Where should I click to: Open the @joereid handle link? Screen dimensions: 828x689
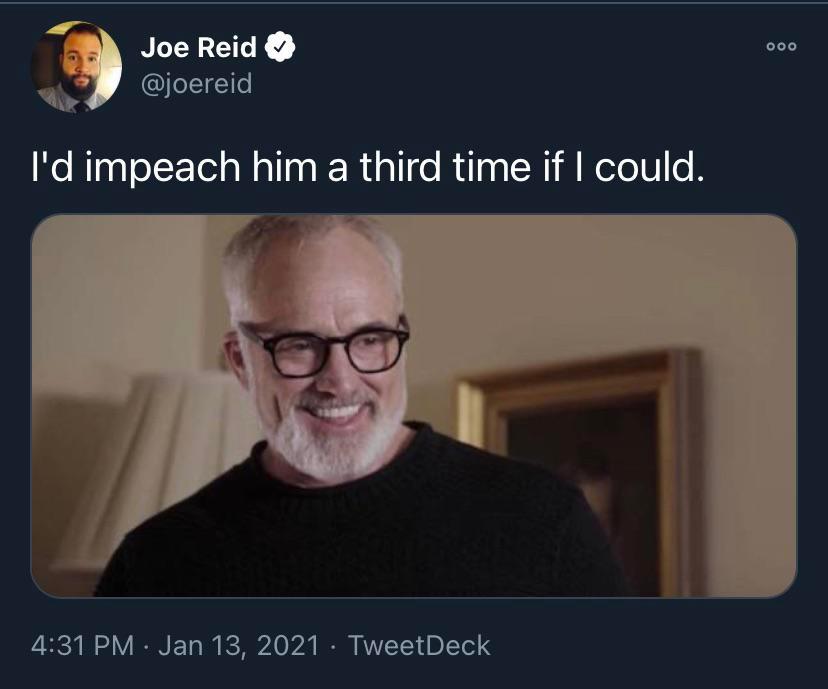pos(196,84)
